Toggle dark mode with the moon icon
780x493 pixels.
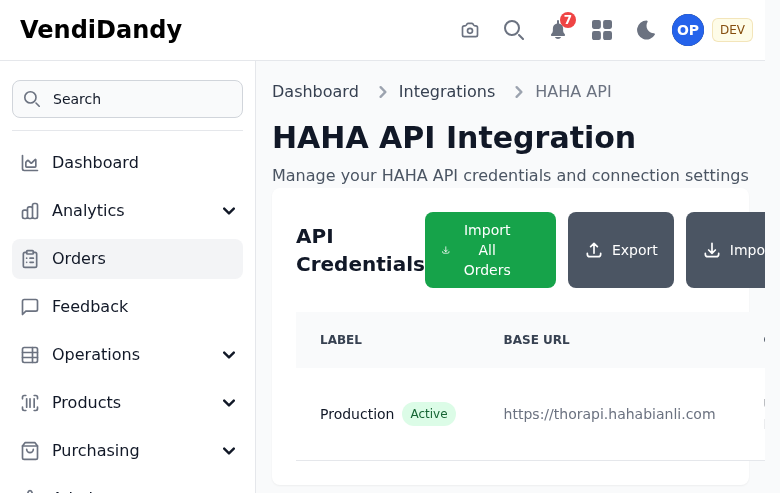[646, 30]
